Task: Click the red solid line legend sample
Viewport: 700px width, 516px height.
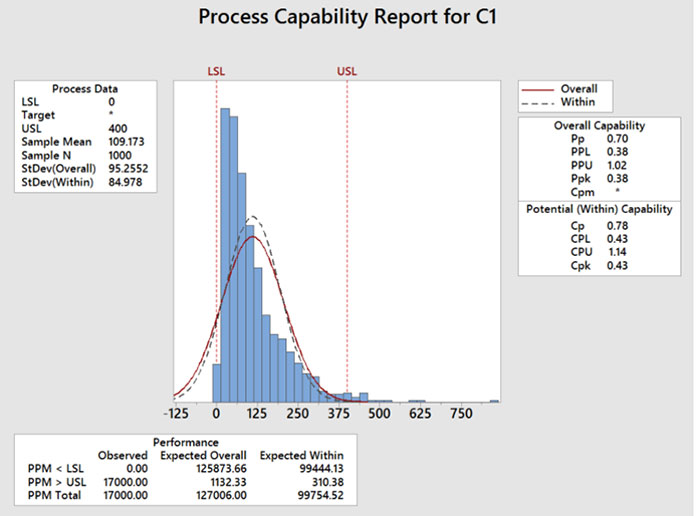Action: coord(538,90)
